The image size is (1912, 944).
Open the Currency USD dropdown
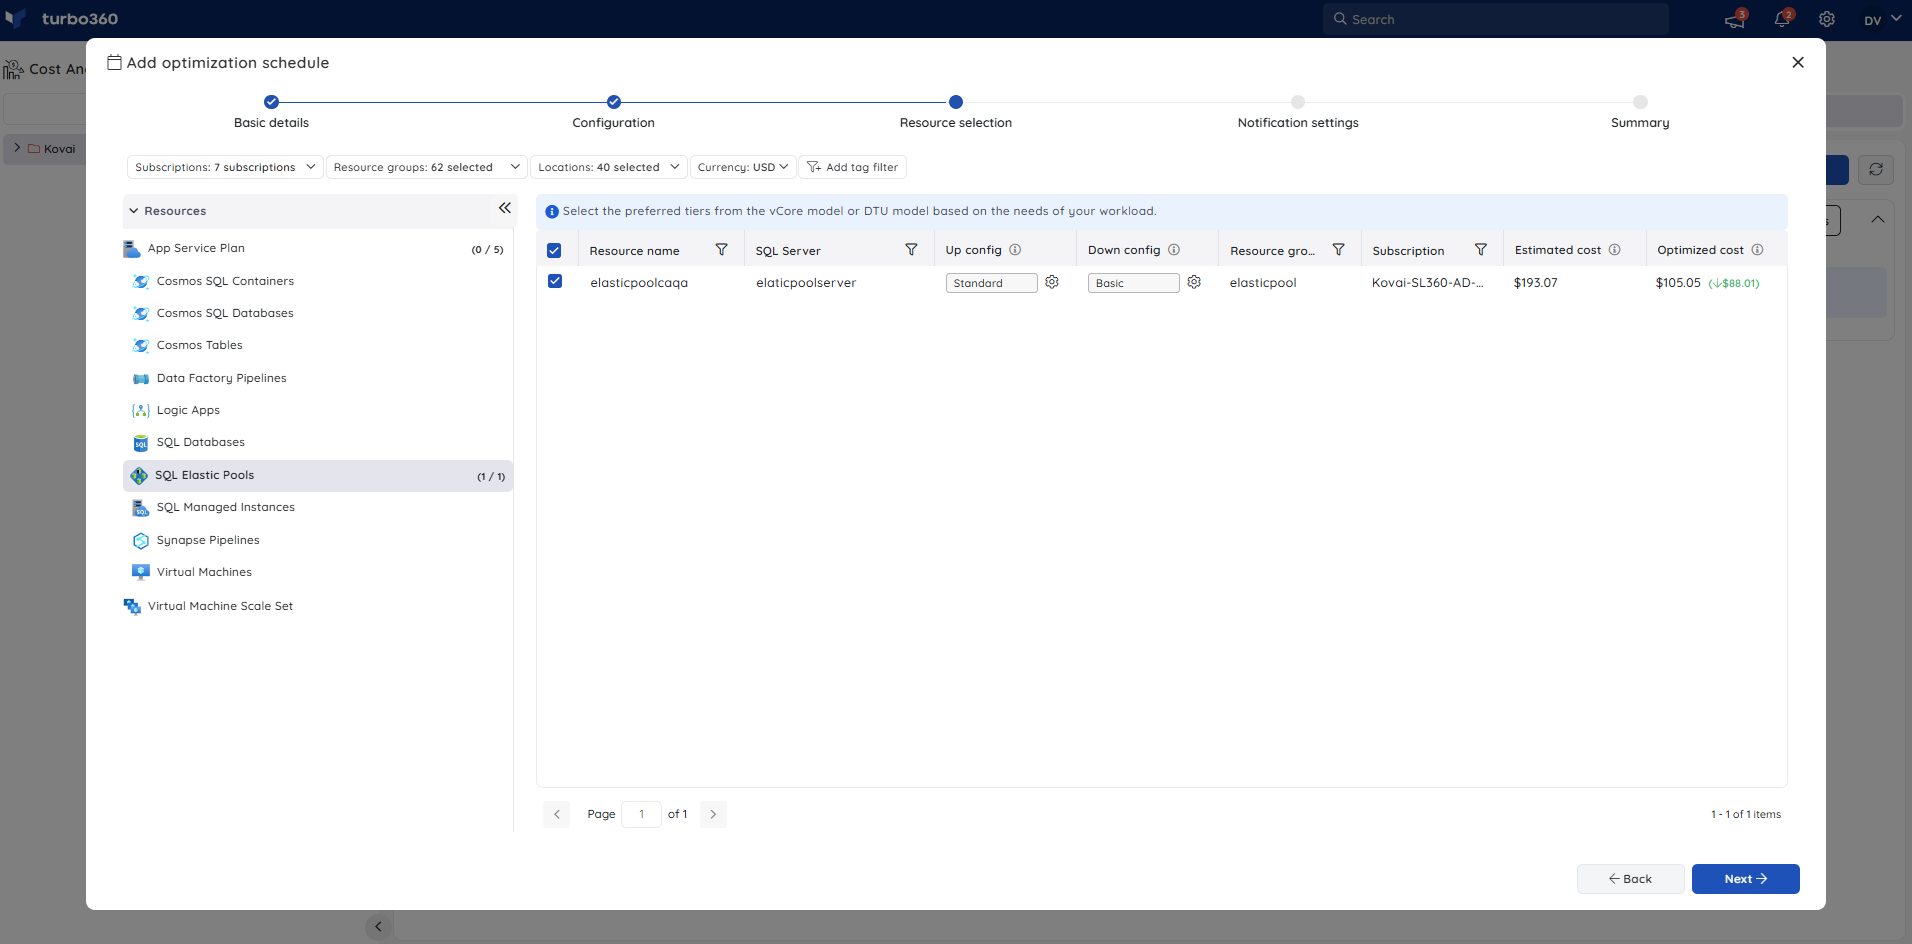coord(743,167)
